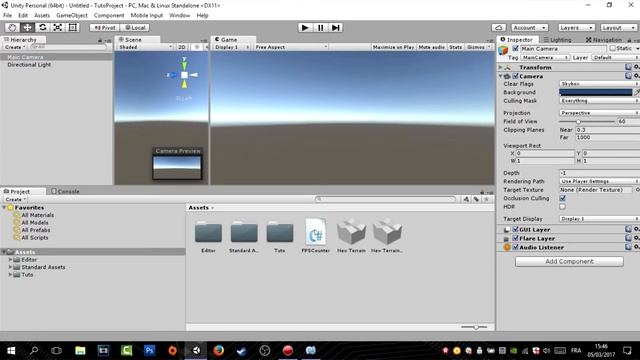Open Unity from the Windows taskbar
The height and width of the screenshot is (360, 640).
coord(196,350)
